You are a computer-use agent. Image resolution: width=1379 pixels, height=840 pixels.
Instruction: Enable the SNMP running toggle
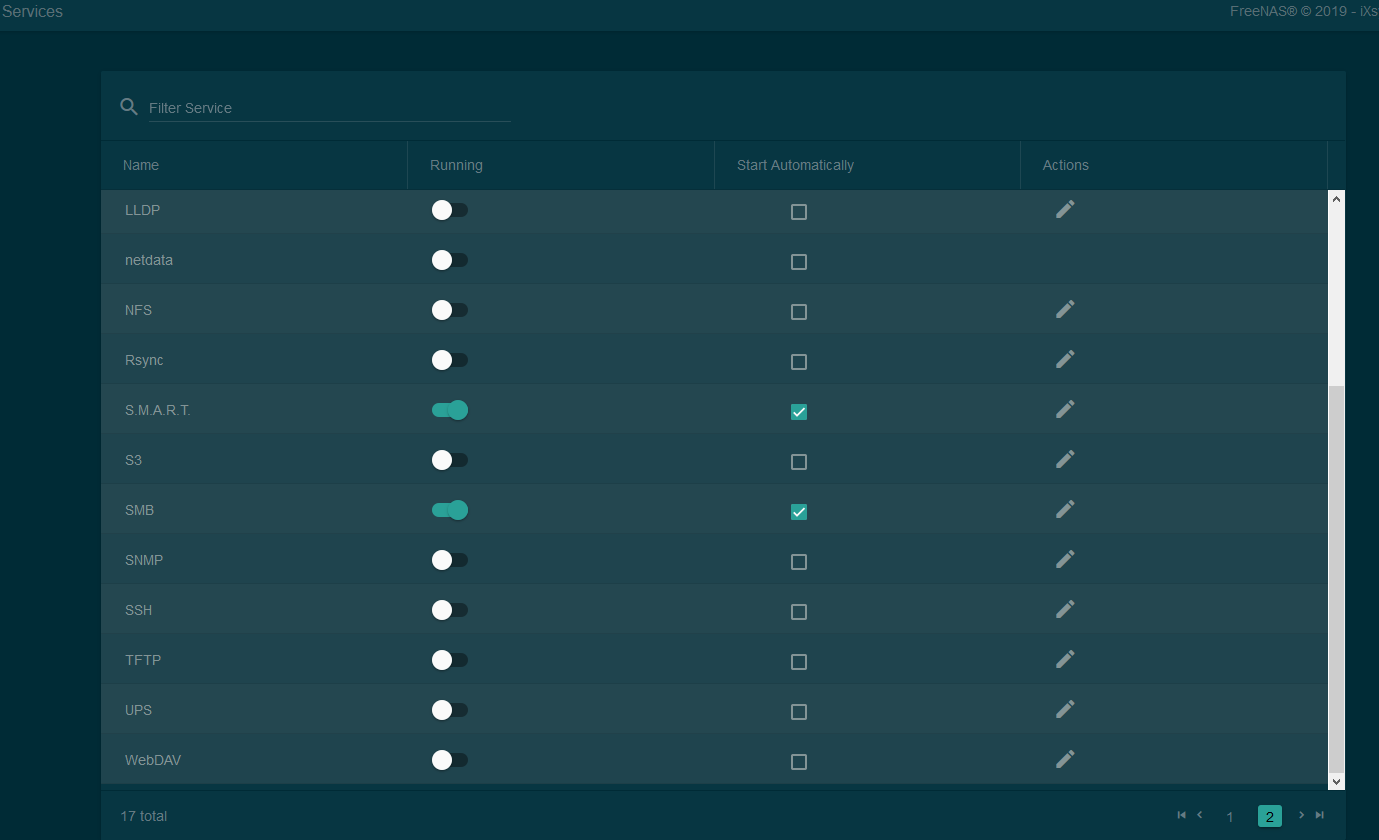(450, 560)
